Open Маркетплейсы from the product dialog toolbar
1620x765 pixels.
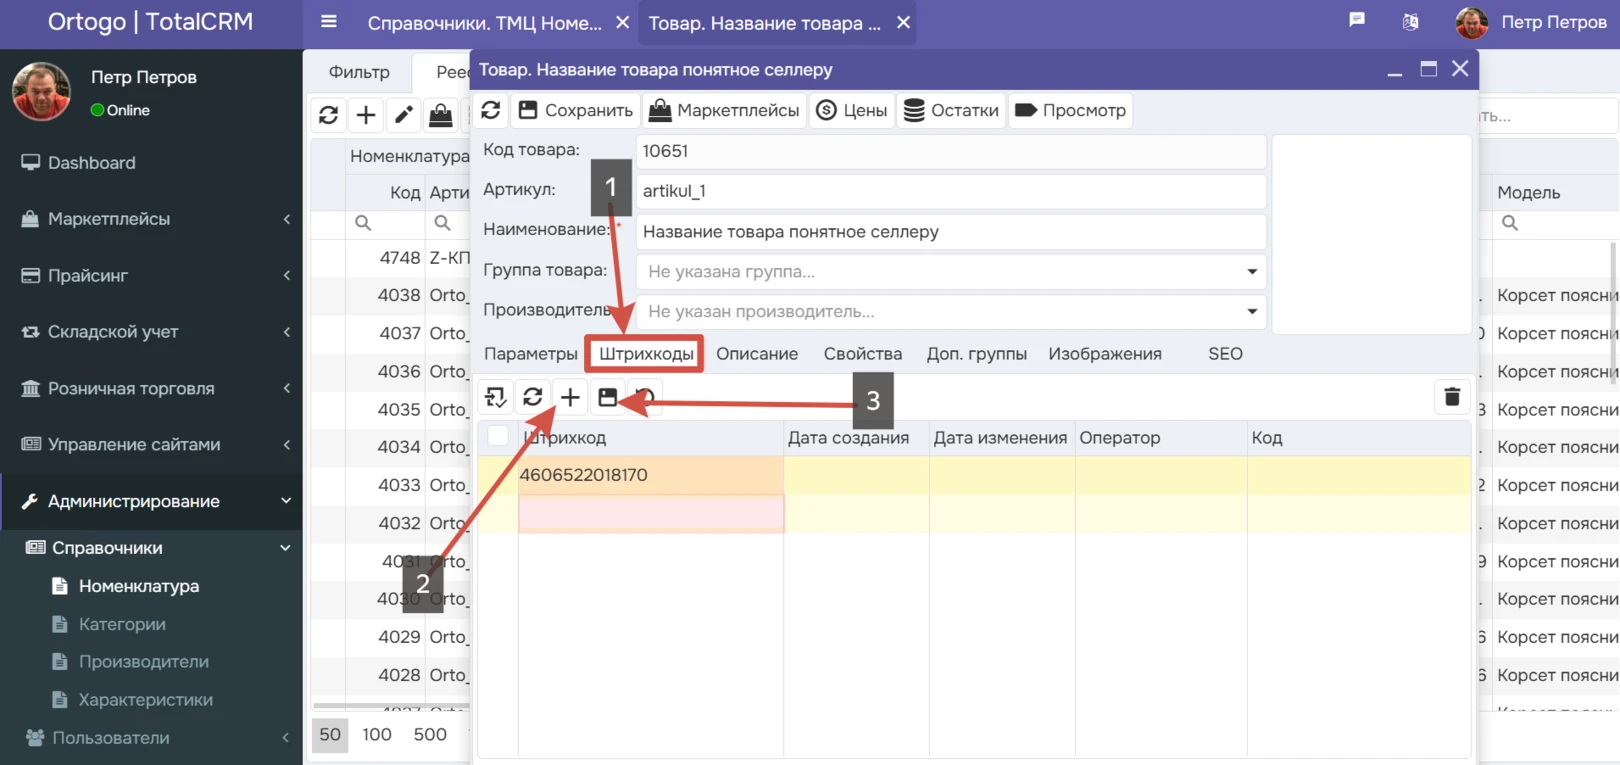724,110
